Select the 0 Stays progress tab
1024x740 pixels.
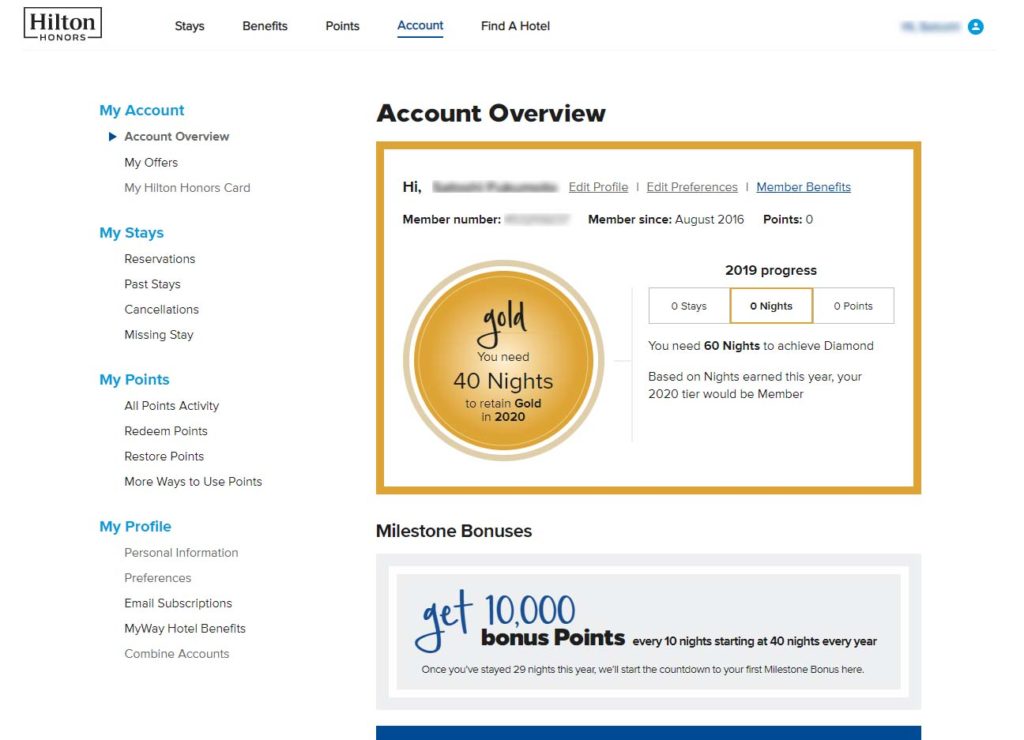689,306
